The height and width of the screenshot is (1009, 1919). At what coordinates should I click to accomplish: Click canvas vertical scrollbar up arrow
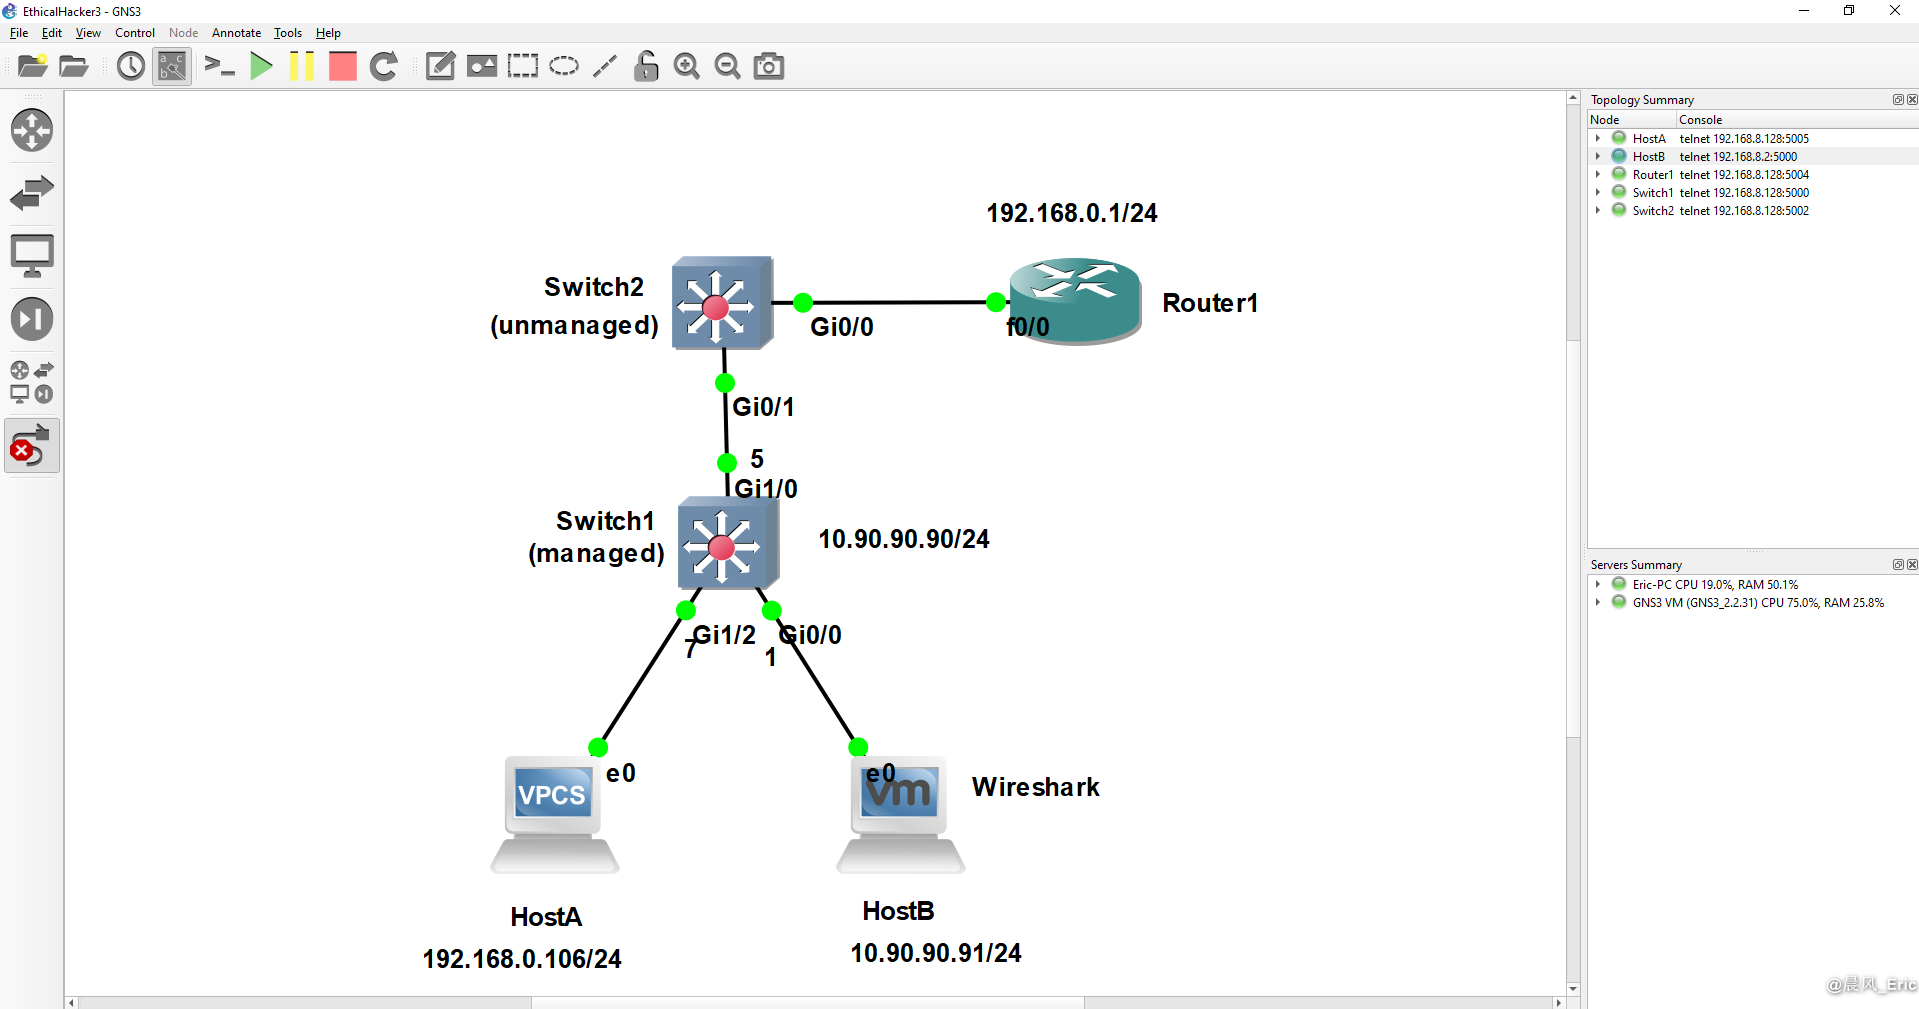pyautogui.click(x=1573, y=98)
